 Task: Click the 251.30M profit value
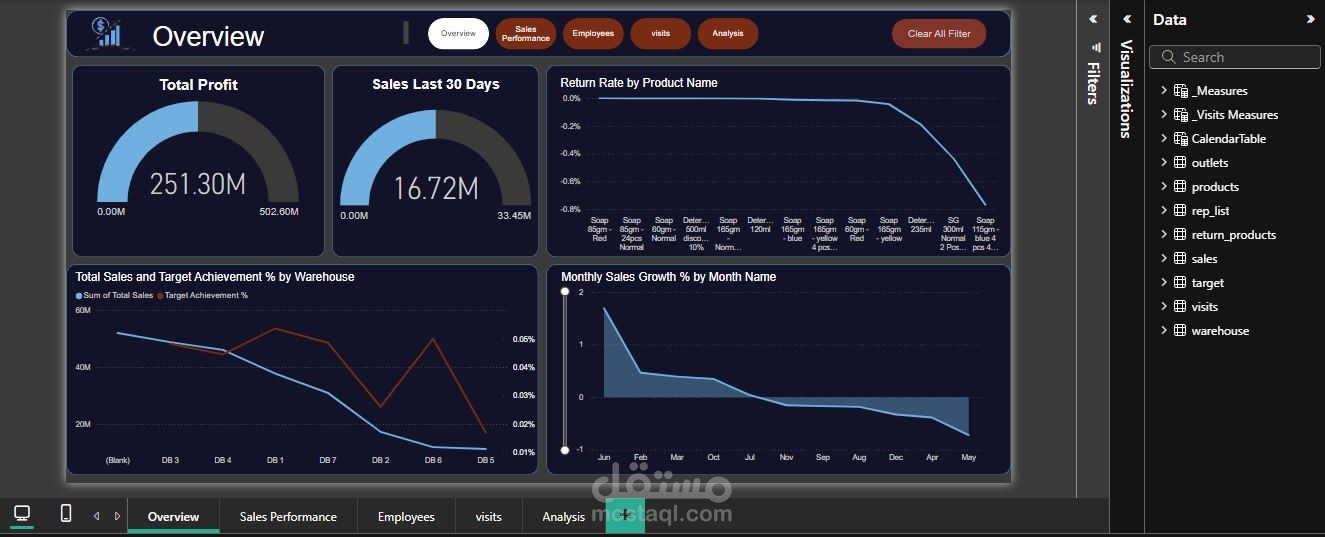point(198,184)
